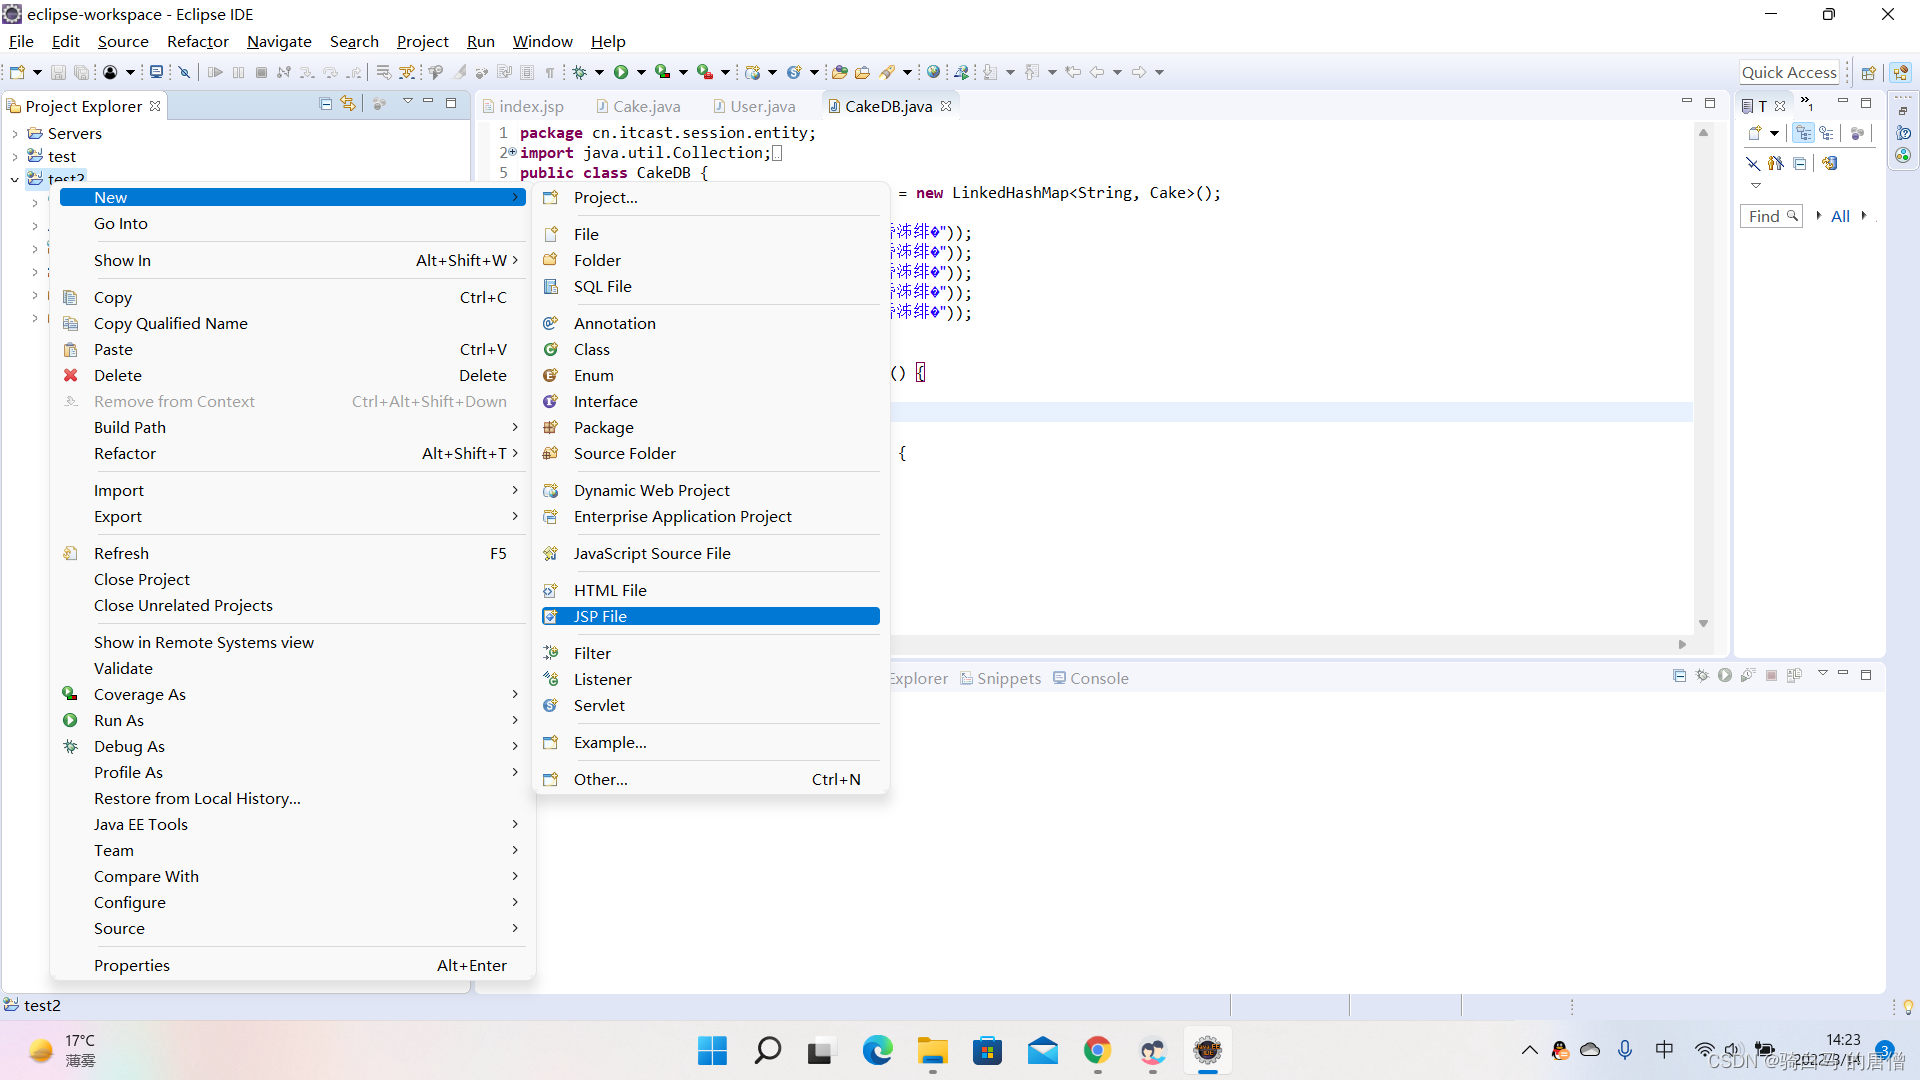1920x1080 pixels.
Task: Click the taskbar Search magnifier icon
Action: 767,1051
